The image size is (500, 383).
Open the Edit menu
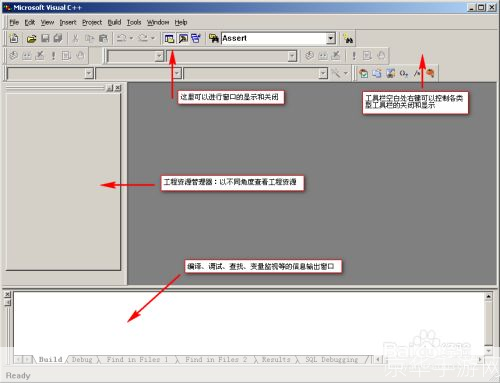(x=30, y=22)
